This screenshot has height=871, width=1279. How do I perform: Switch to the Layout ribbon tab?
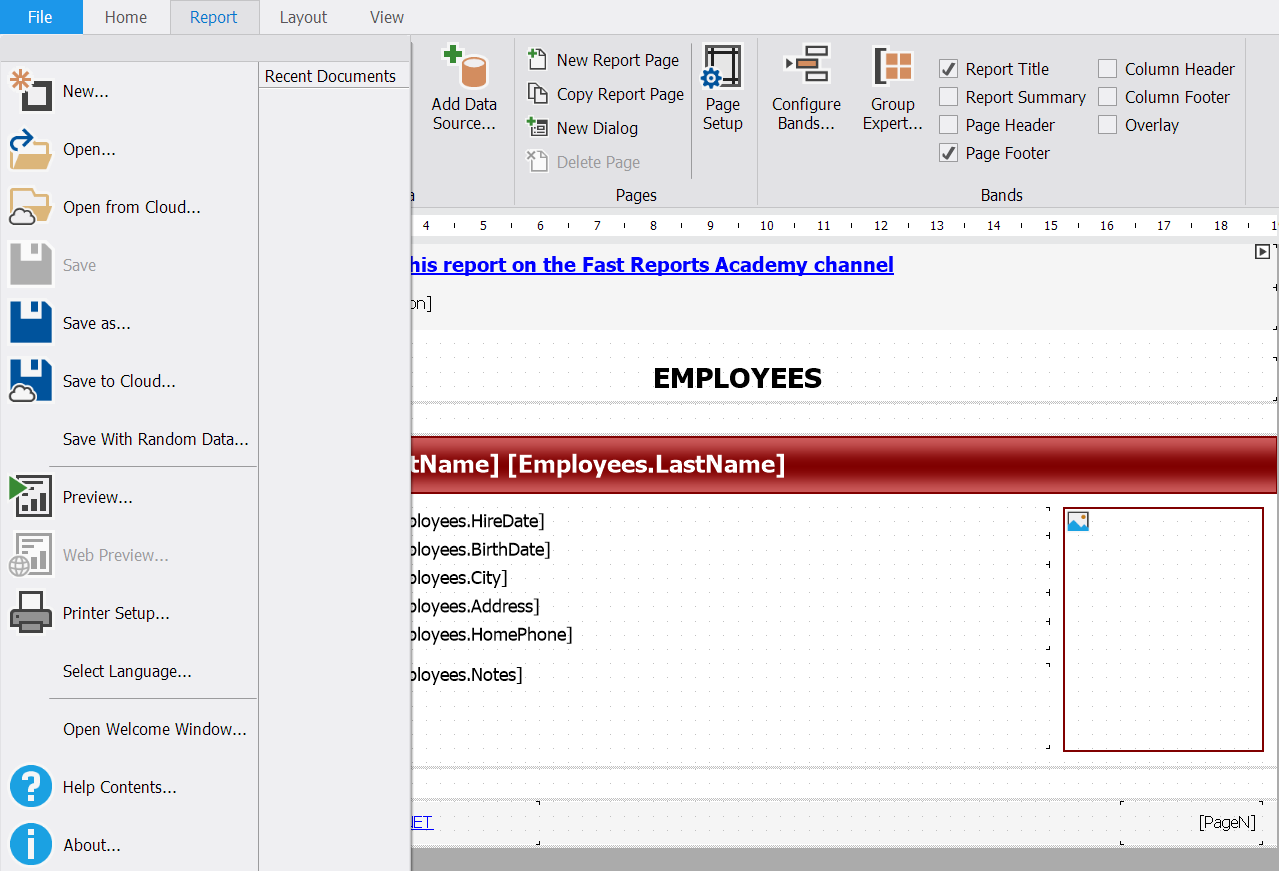pos(303,17)
